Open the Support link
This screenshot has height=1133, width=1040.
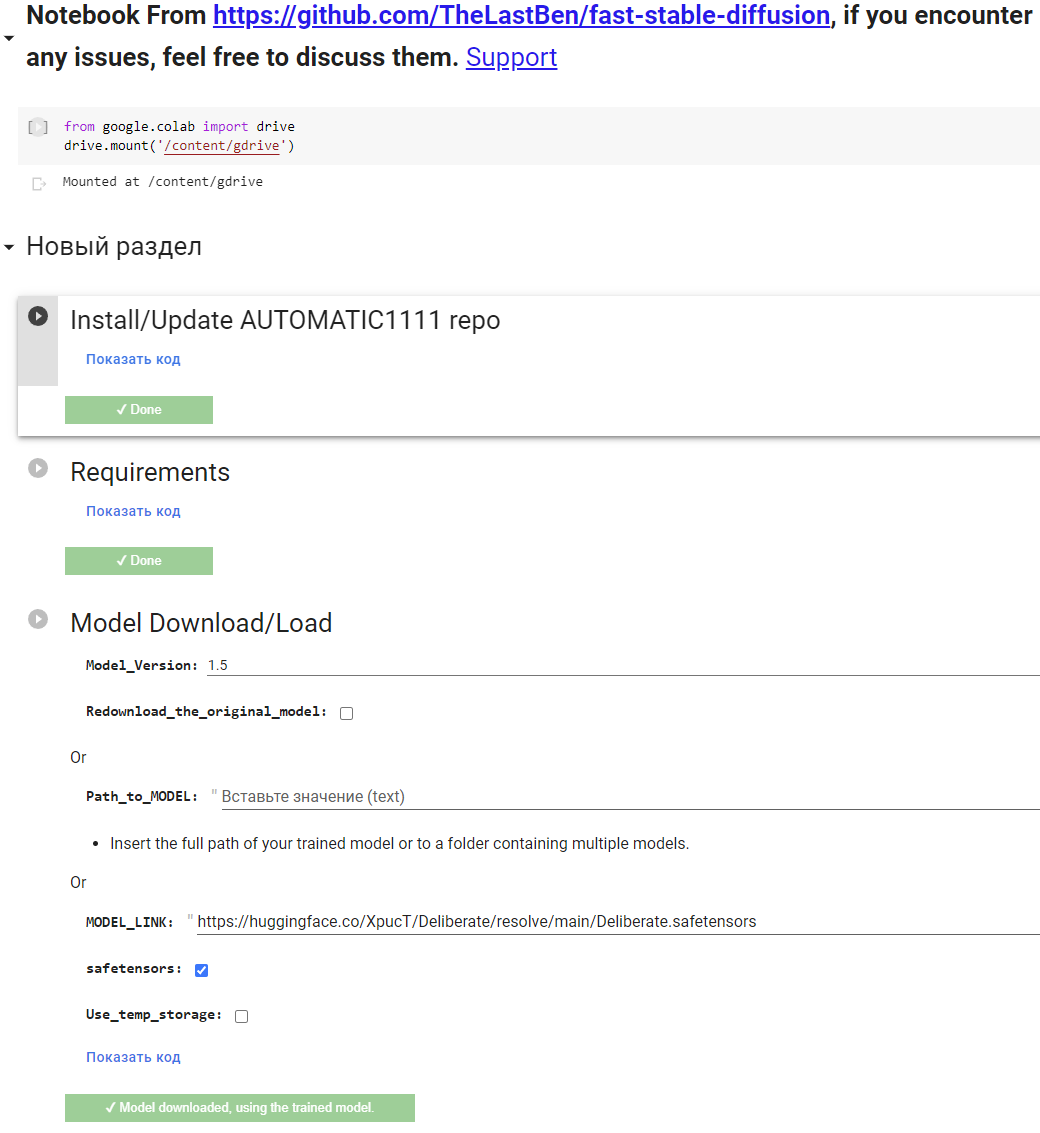coord(511,57)
